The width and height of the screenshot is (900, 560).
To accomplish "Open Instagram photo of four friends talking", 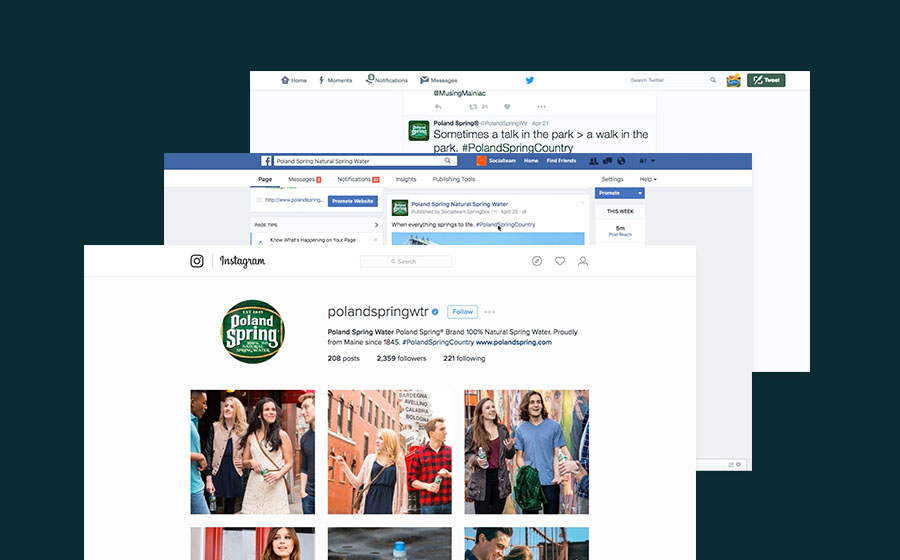I will click(x=253, y=452).
